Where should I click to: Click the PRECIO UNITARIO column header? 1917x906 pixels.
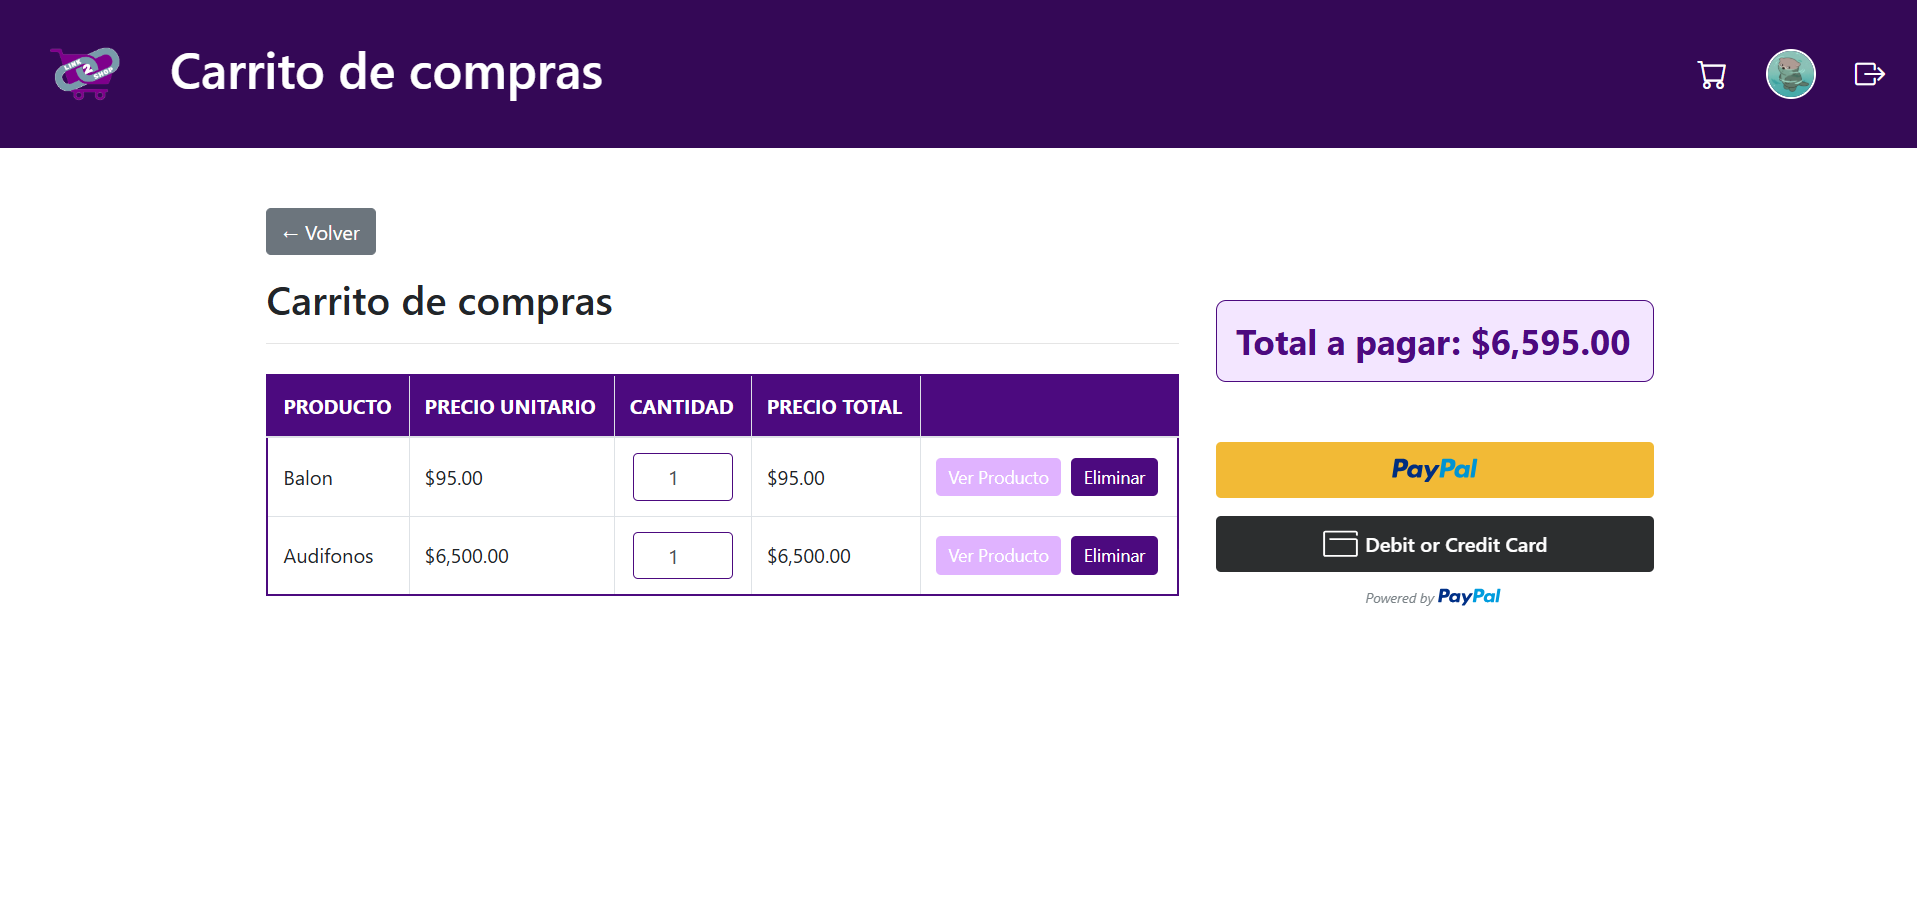point(510,406)
